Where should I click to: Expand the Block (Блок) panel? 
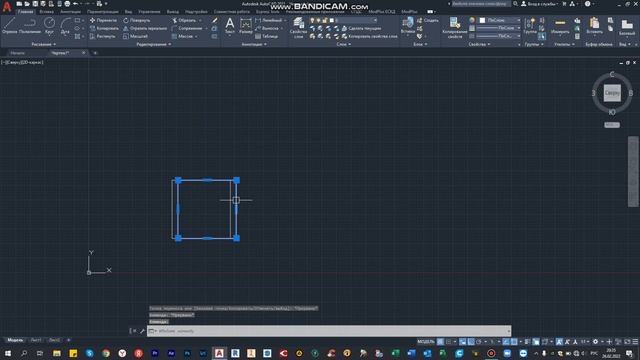pos(420,44)
